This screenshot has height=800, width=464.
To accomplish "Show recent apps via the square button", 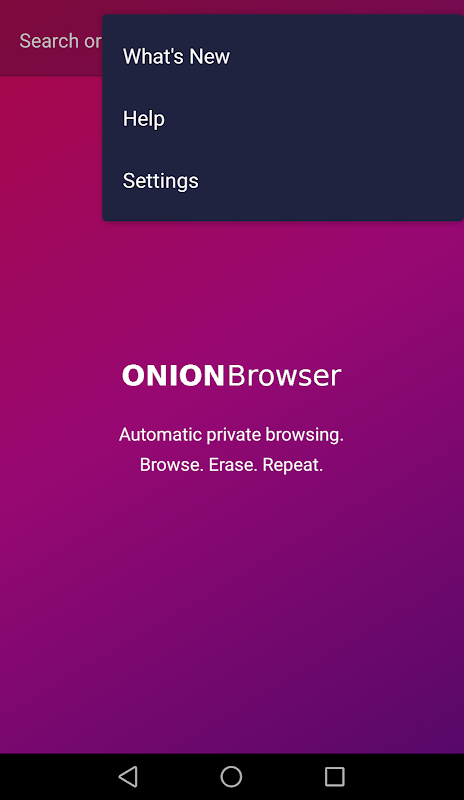I will click(335, 777).
